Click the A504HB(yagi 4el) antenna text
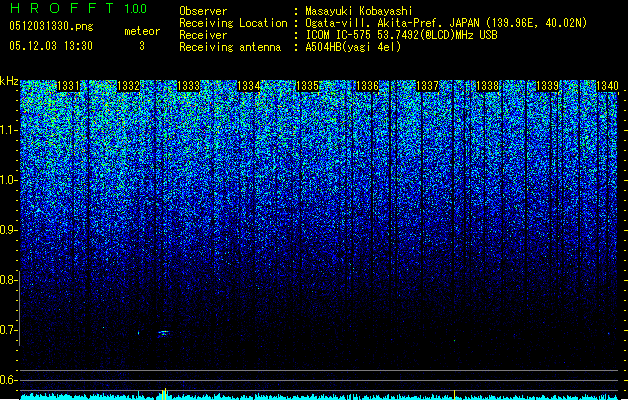The height and width of the screenshot is (400, 629). pos(353,47)
